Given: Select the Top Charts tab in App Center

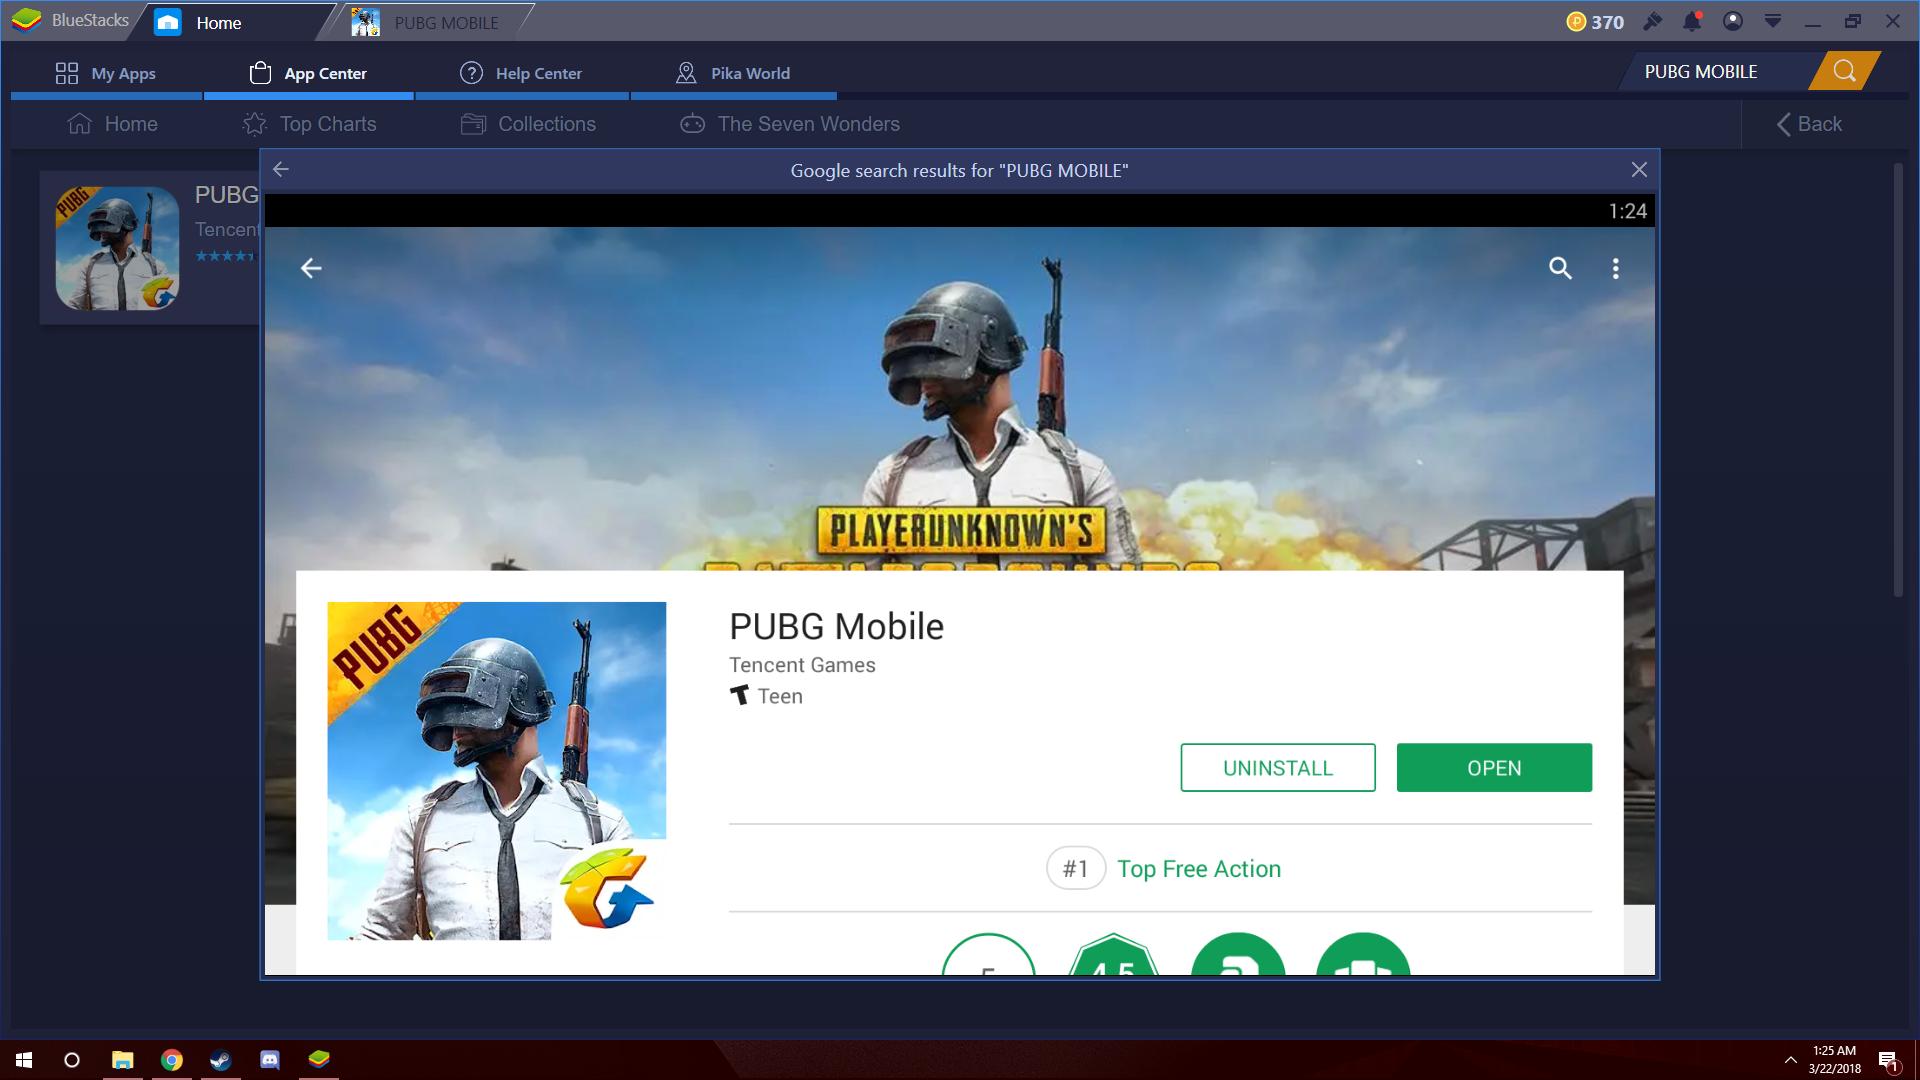Looking at the screenshot, I should point(327,123).
